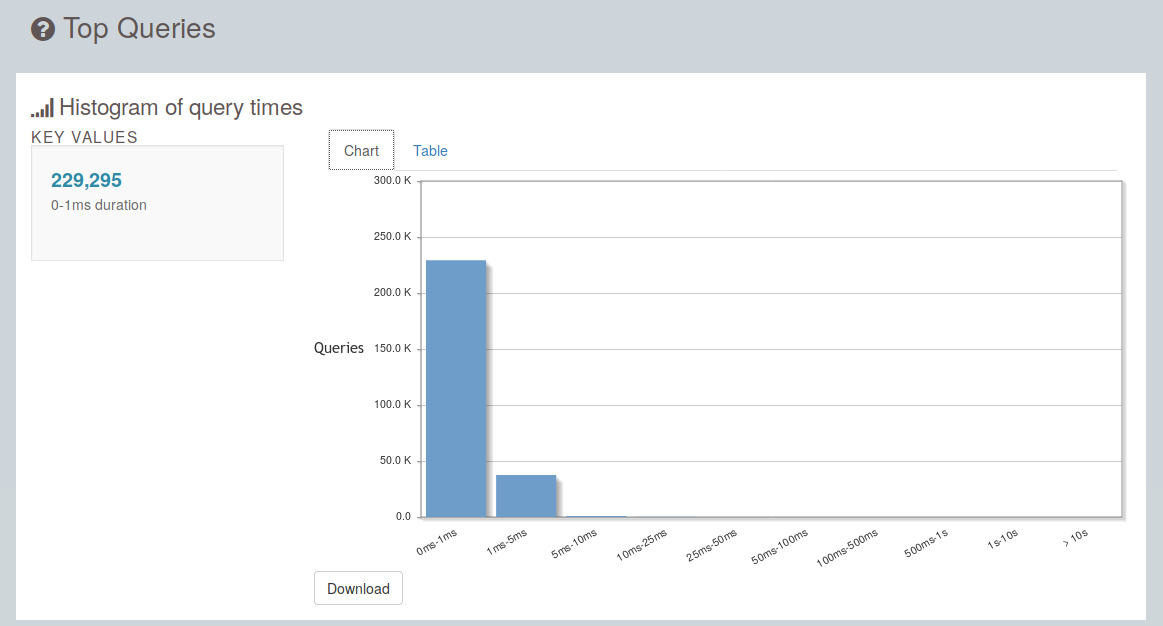Click the 1ms-5ms histogram bar

[526, 496]
